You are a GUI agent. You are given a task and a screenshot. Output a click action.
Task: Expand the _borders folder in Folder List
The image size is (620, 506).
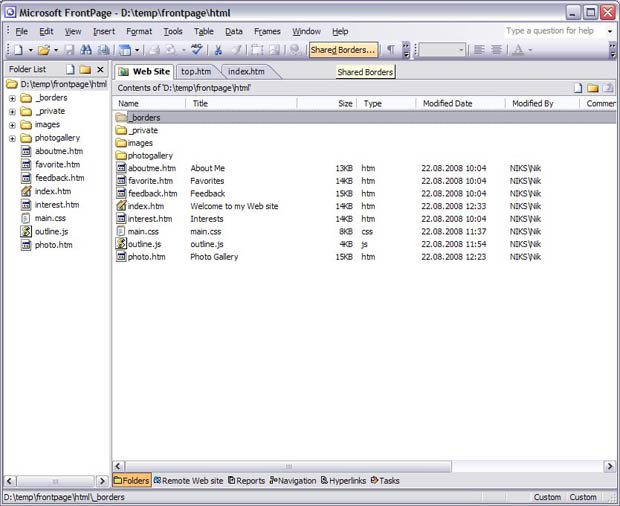12,98
